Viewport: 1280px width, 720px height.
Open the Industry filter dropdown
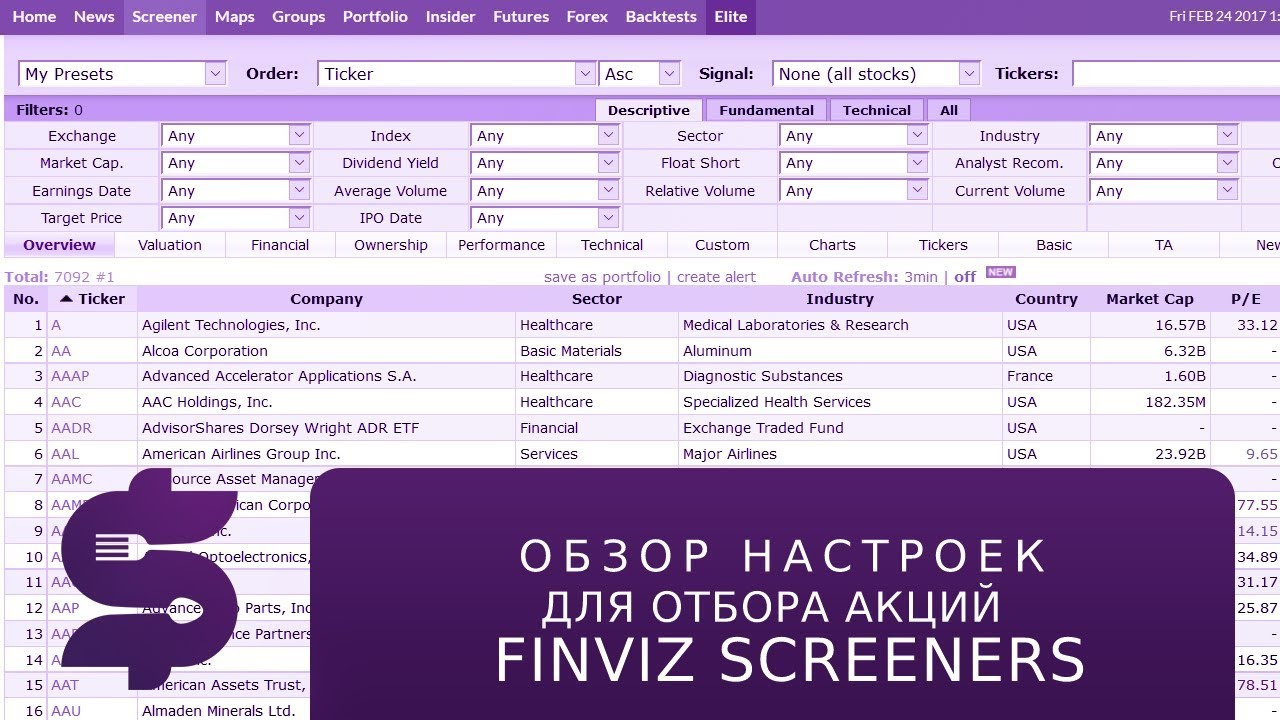[1164, 135]
